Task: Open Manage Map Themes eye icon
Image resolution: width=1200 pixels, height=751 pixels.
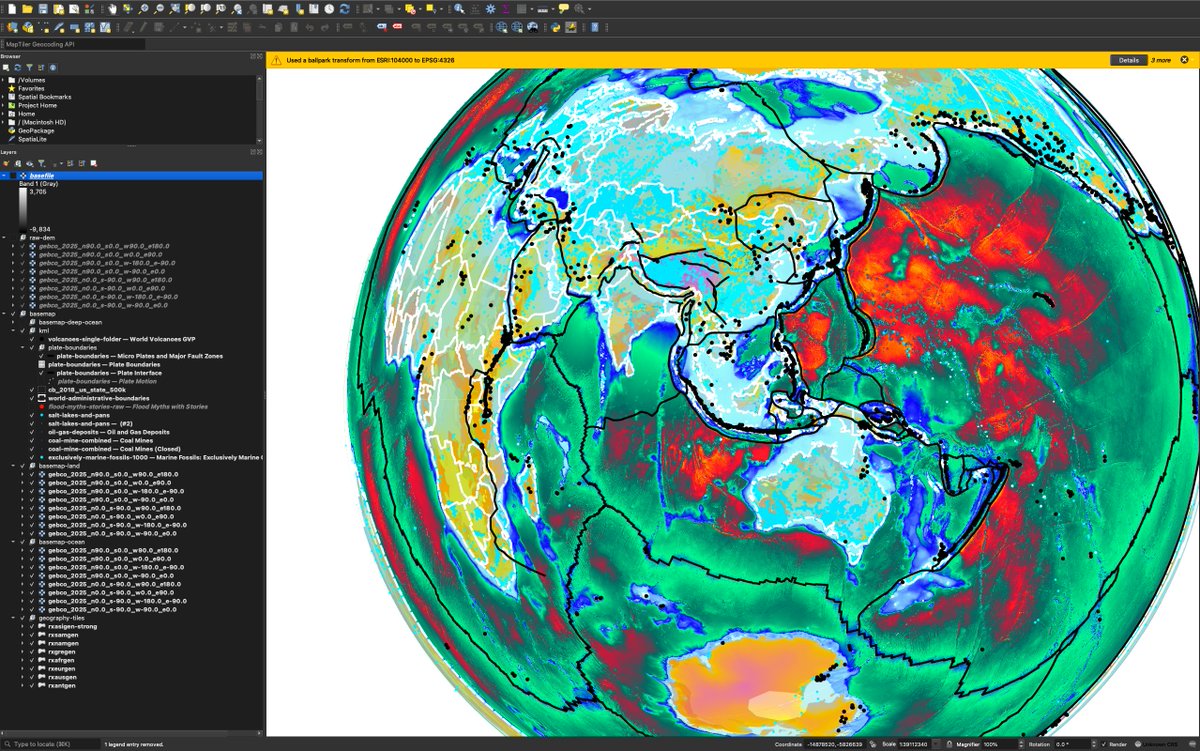Action: (x=30, y=164)
